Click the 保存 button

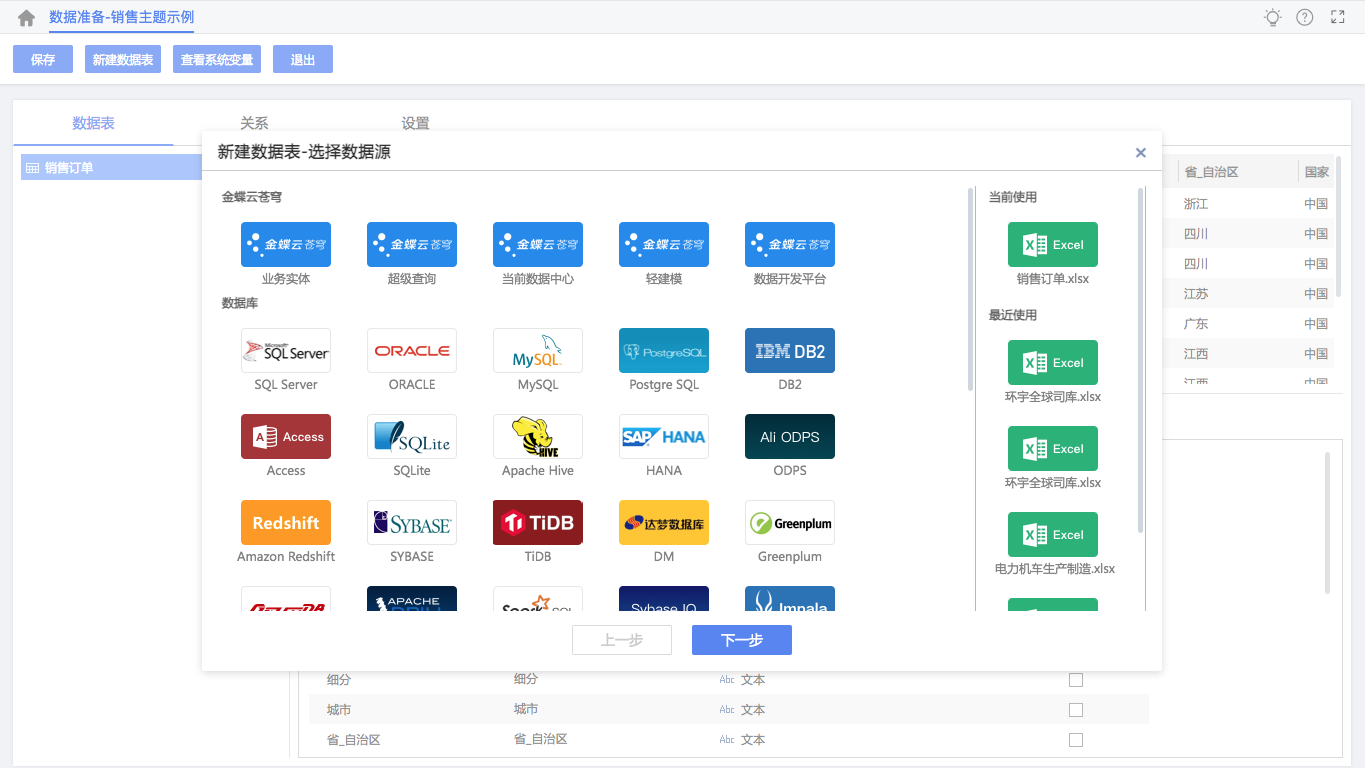tap(43, 59)
